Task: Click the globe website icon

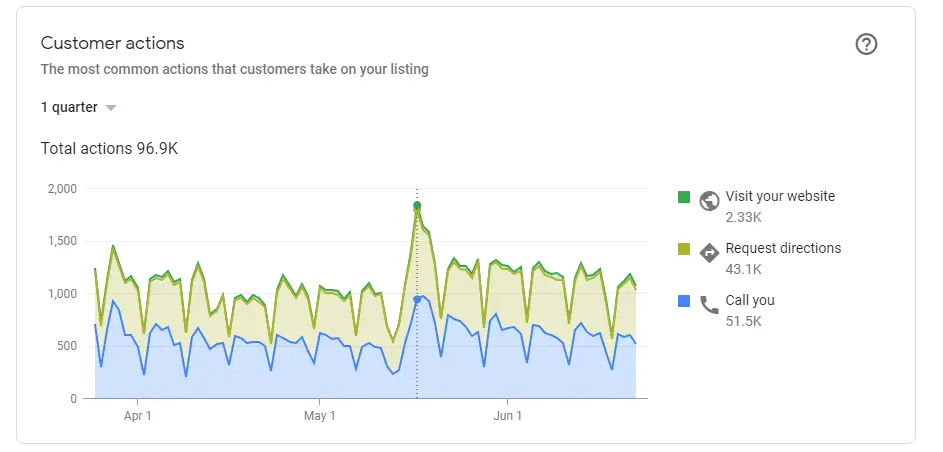Action: 710,198
